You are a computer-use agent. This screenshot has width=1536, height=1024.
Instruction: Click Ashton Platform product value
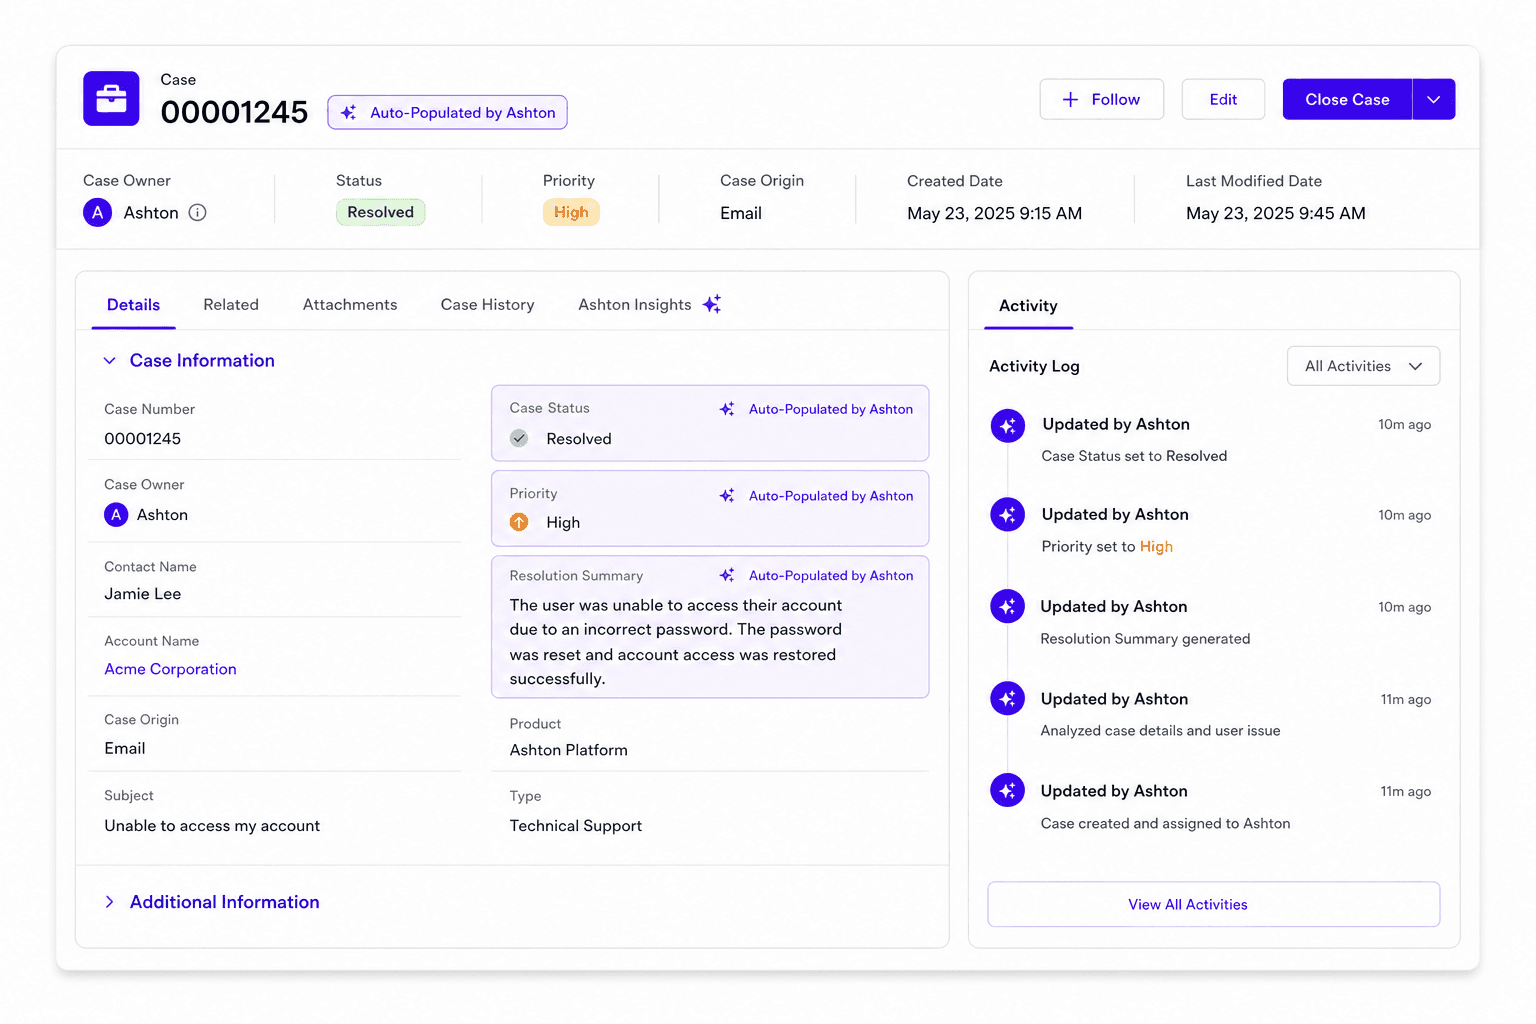568,750
